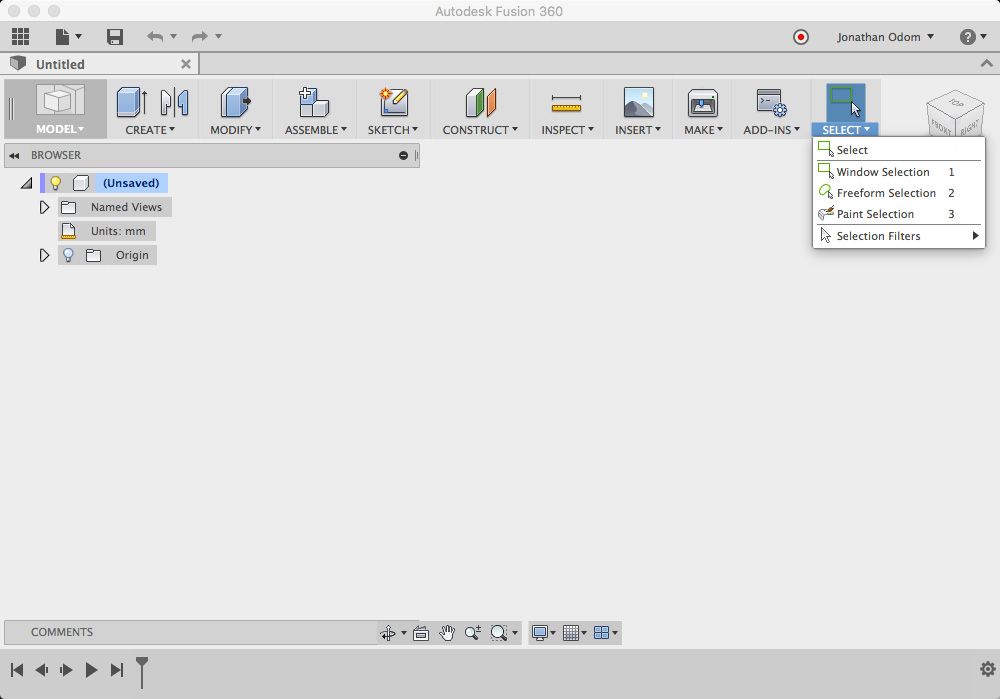Choose Paint Selection menu item

[899, 214]
